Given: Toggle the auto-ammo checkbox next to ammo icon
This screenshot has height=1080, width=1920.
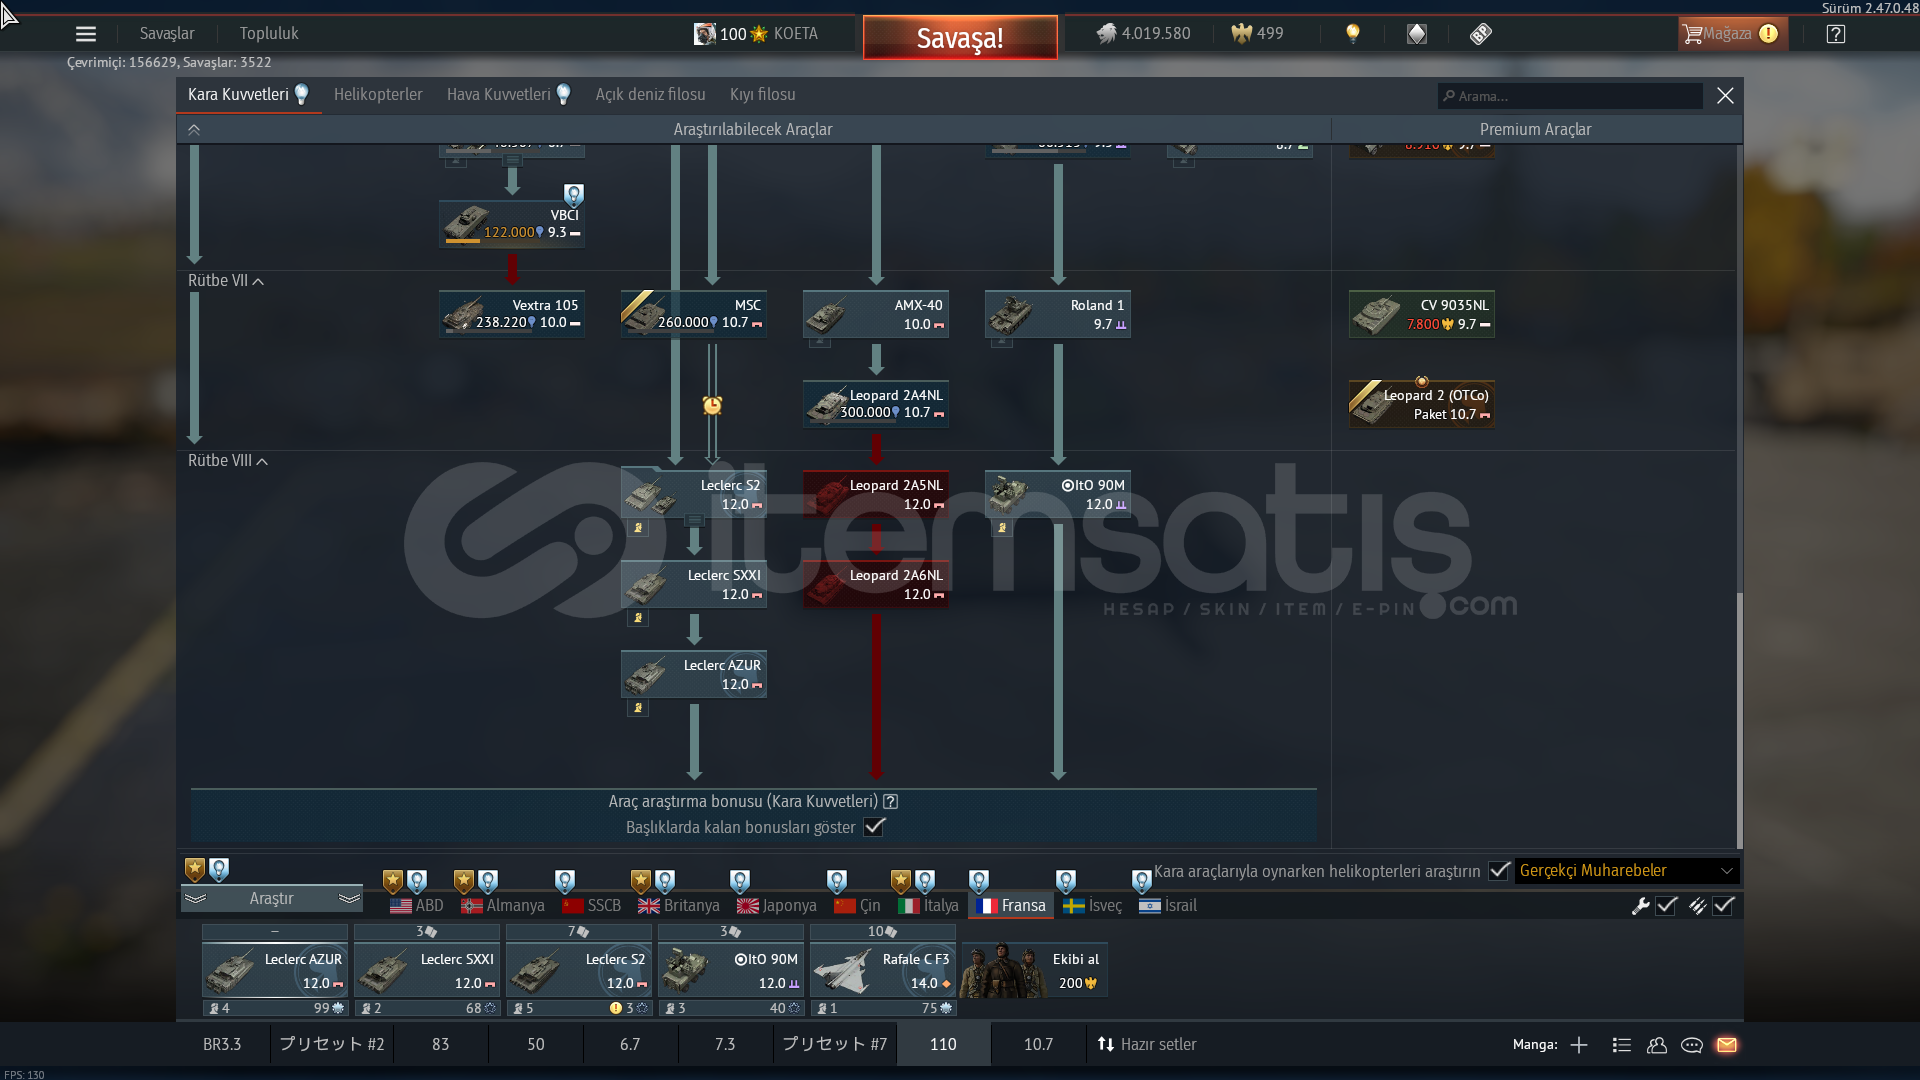Looking at the screenshot, I should (x=1723, y=906).
